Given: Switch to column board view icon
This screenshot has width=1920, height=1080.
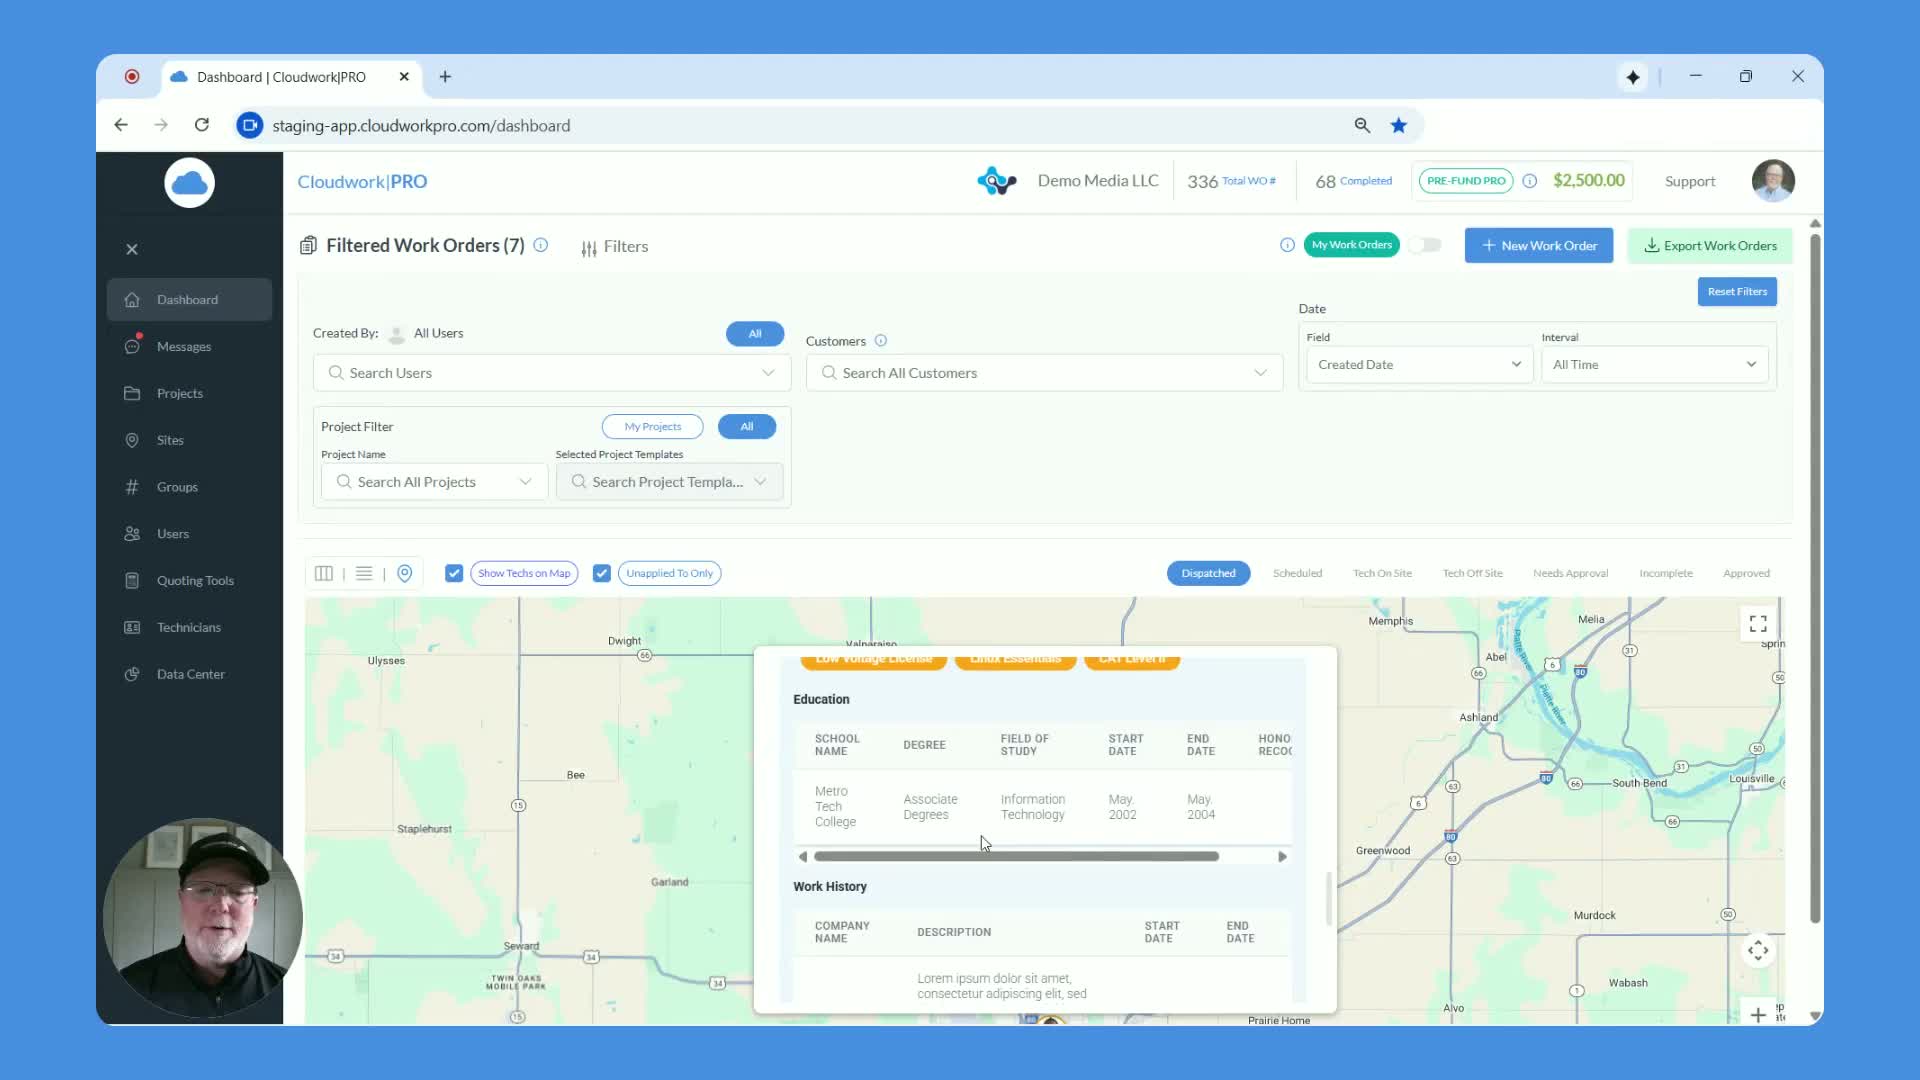Looking at the screenshot, I should tap(324, 574).
